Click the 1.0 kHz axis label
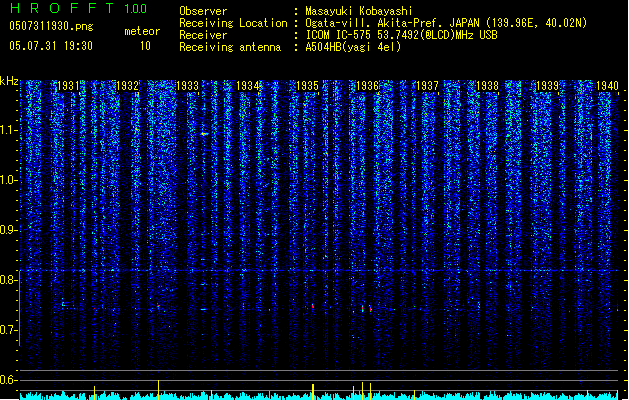The image size is (629, 400). [x=9, y=180]
